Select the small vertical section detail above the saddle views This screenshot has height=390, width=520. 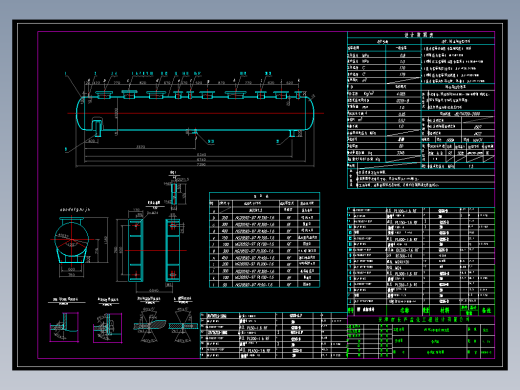point(174,194)
